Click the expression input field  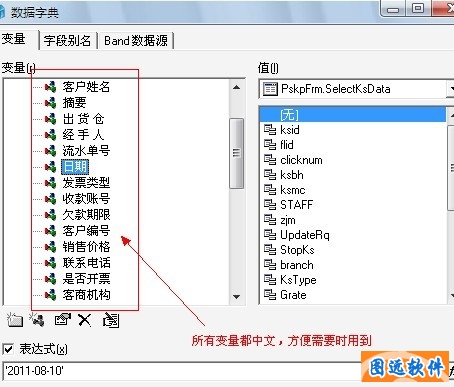[182, 371]
